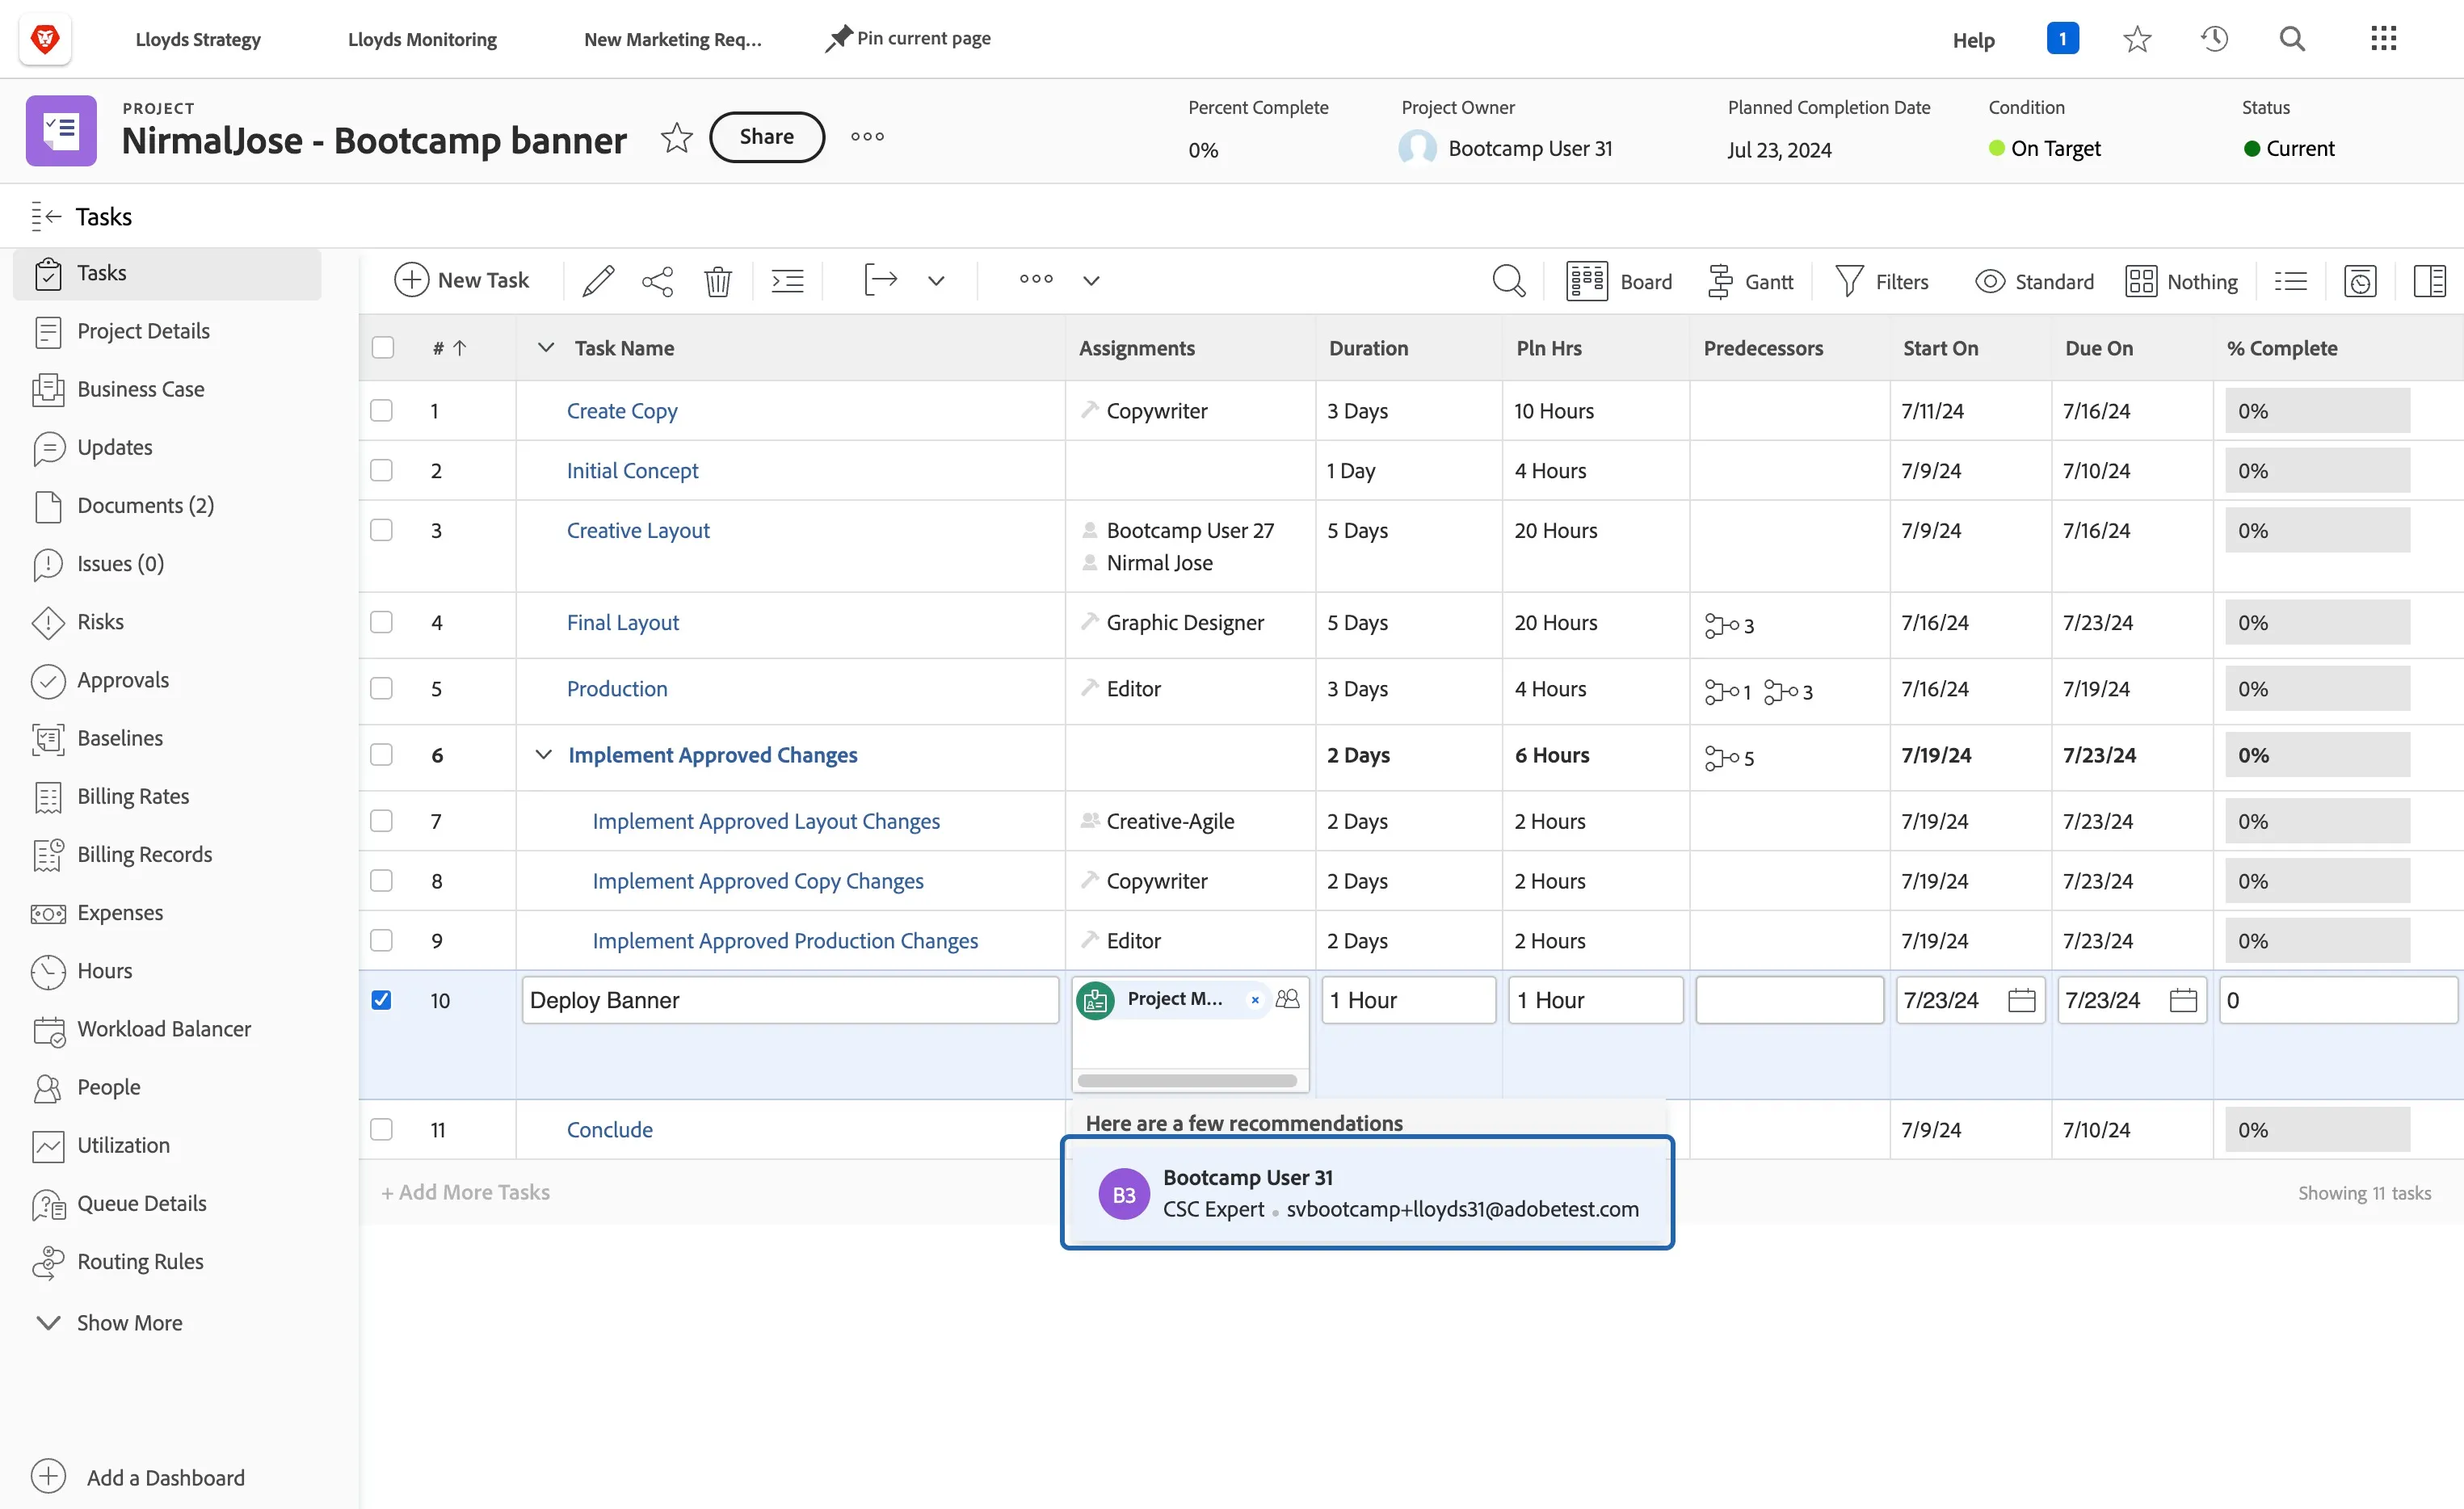Open the main menu grid icon

(x=2383, y=39)
